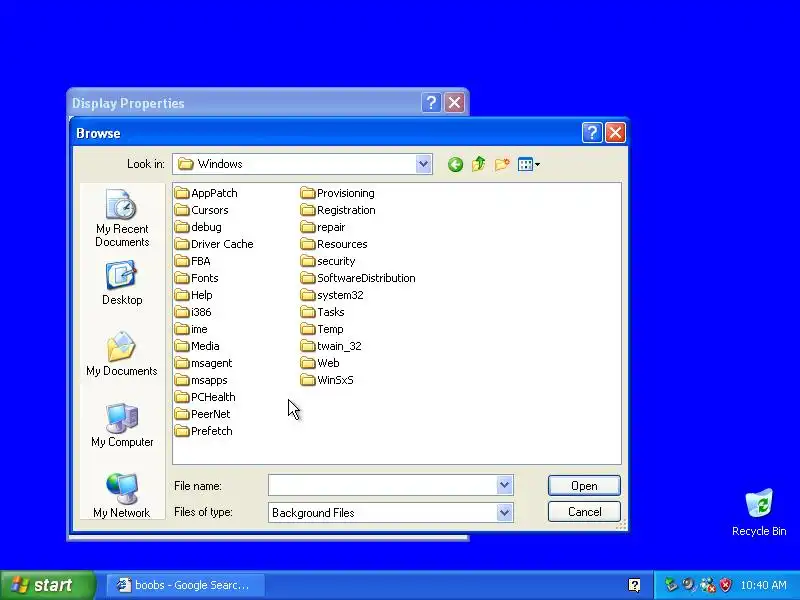800x600 pixels.
Task: Select the repair folder
Action: (x=323, y=227)
